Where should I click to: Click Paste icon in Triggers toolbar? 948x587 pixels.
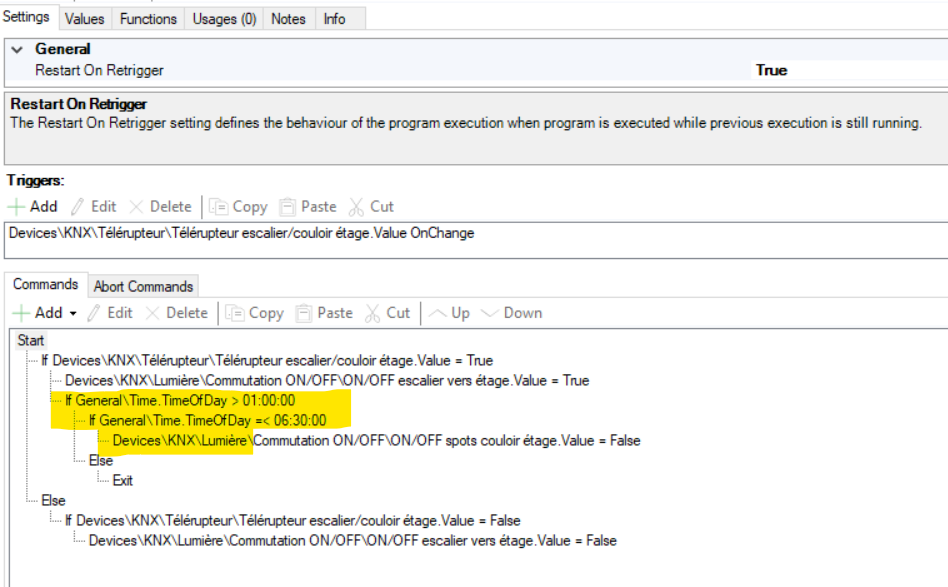[288, 207]
